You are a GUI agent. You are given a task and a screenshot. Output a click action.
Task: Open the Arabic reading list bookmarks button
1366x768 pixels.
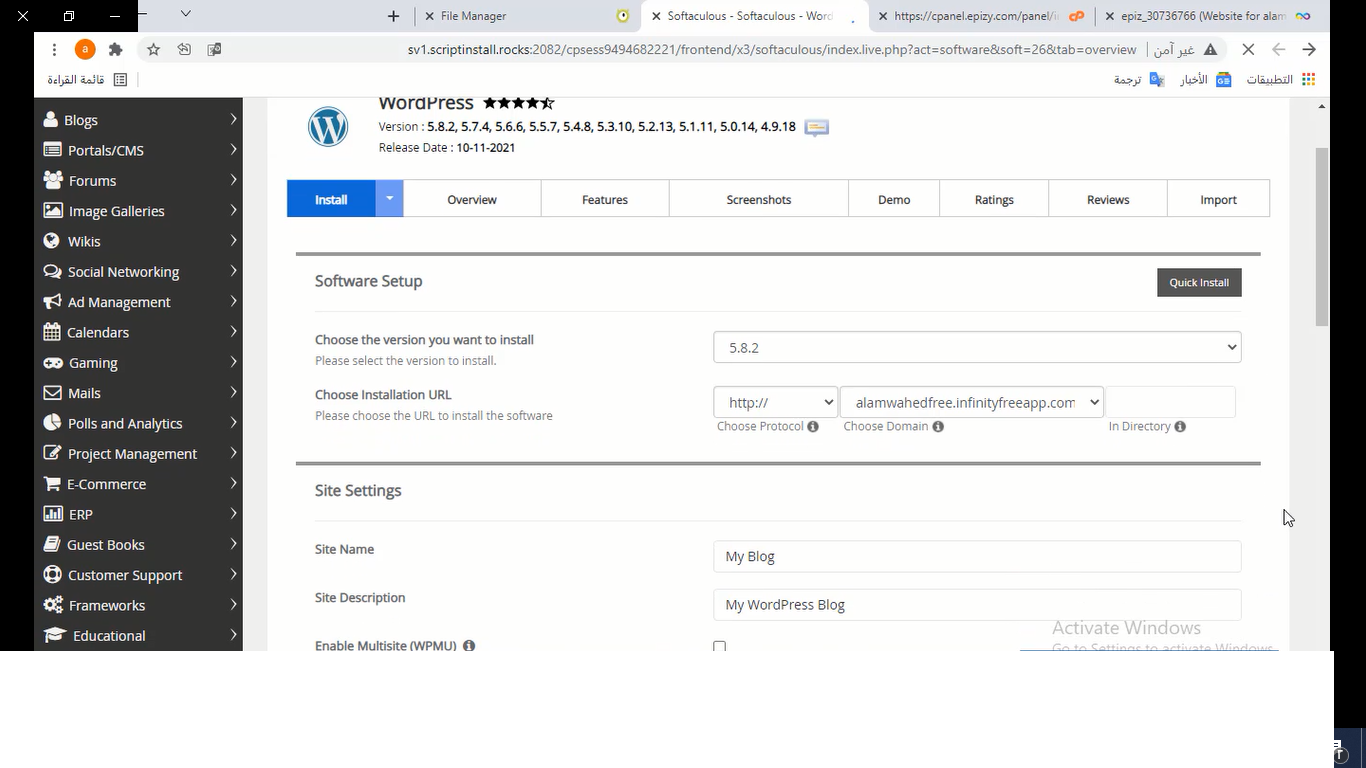click(x=88, y=79)
